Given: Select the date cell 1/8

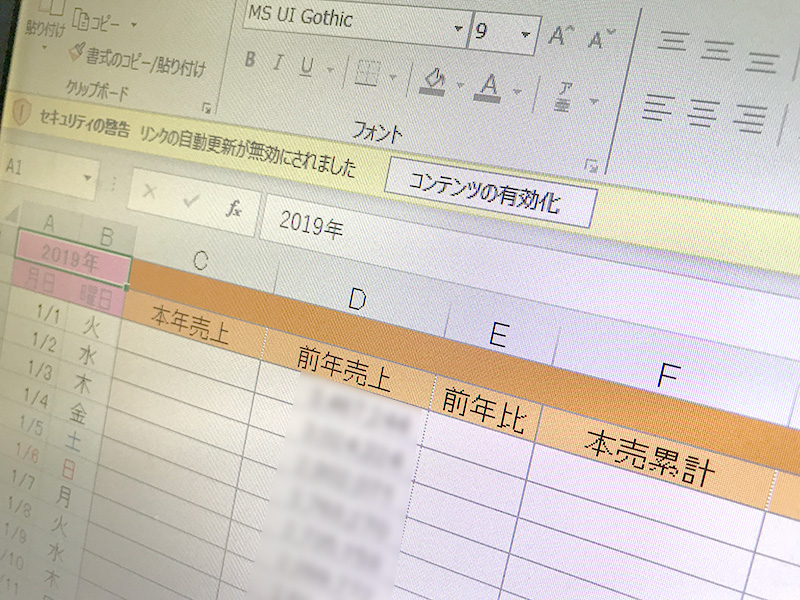Looking at the screenshot, I should pyautogui.click(x=18, y=505).
